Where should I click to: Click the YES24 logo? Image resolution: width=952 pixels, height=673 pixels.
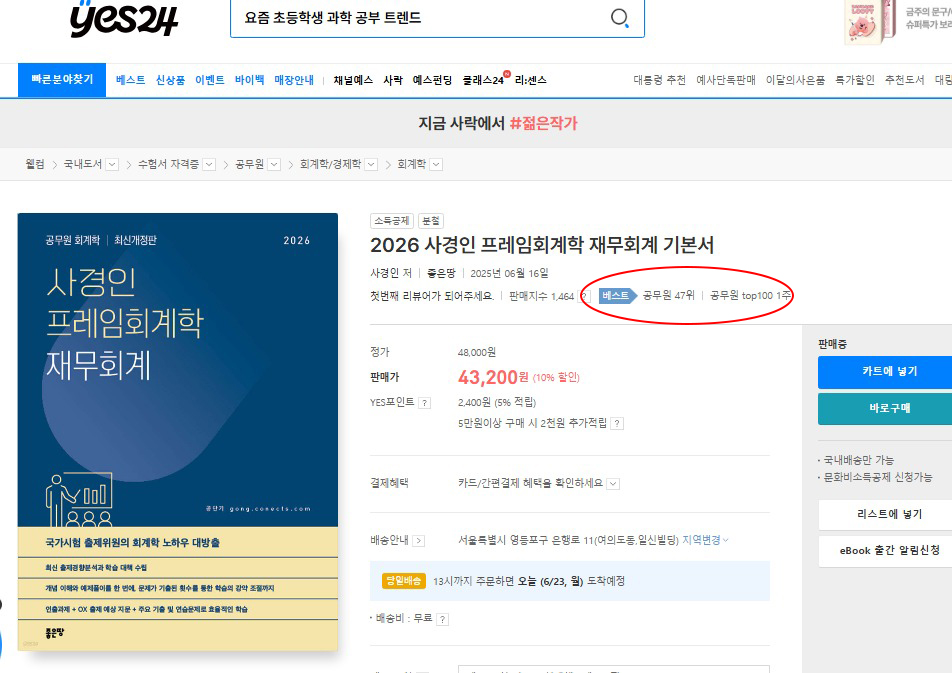[124, 18]
